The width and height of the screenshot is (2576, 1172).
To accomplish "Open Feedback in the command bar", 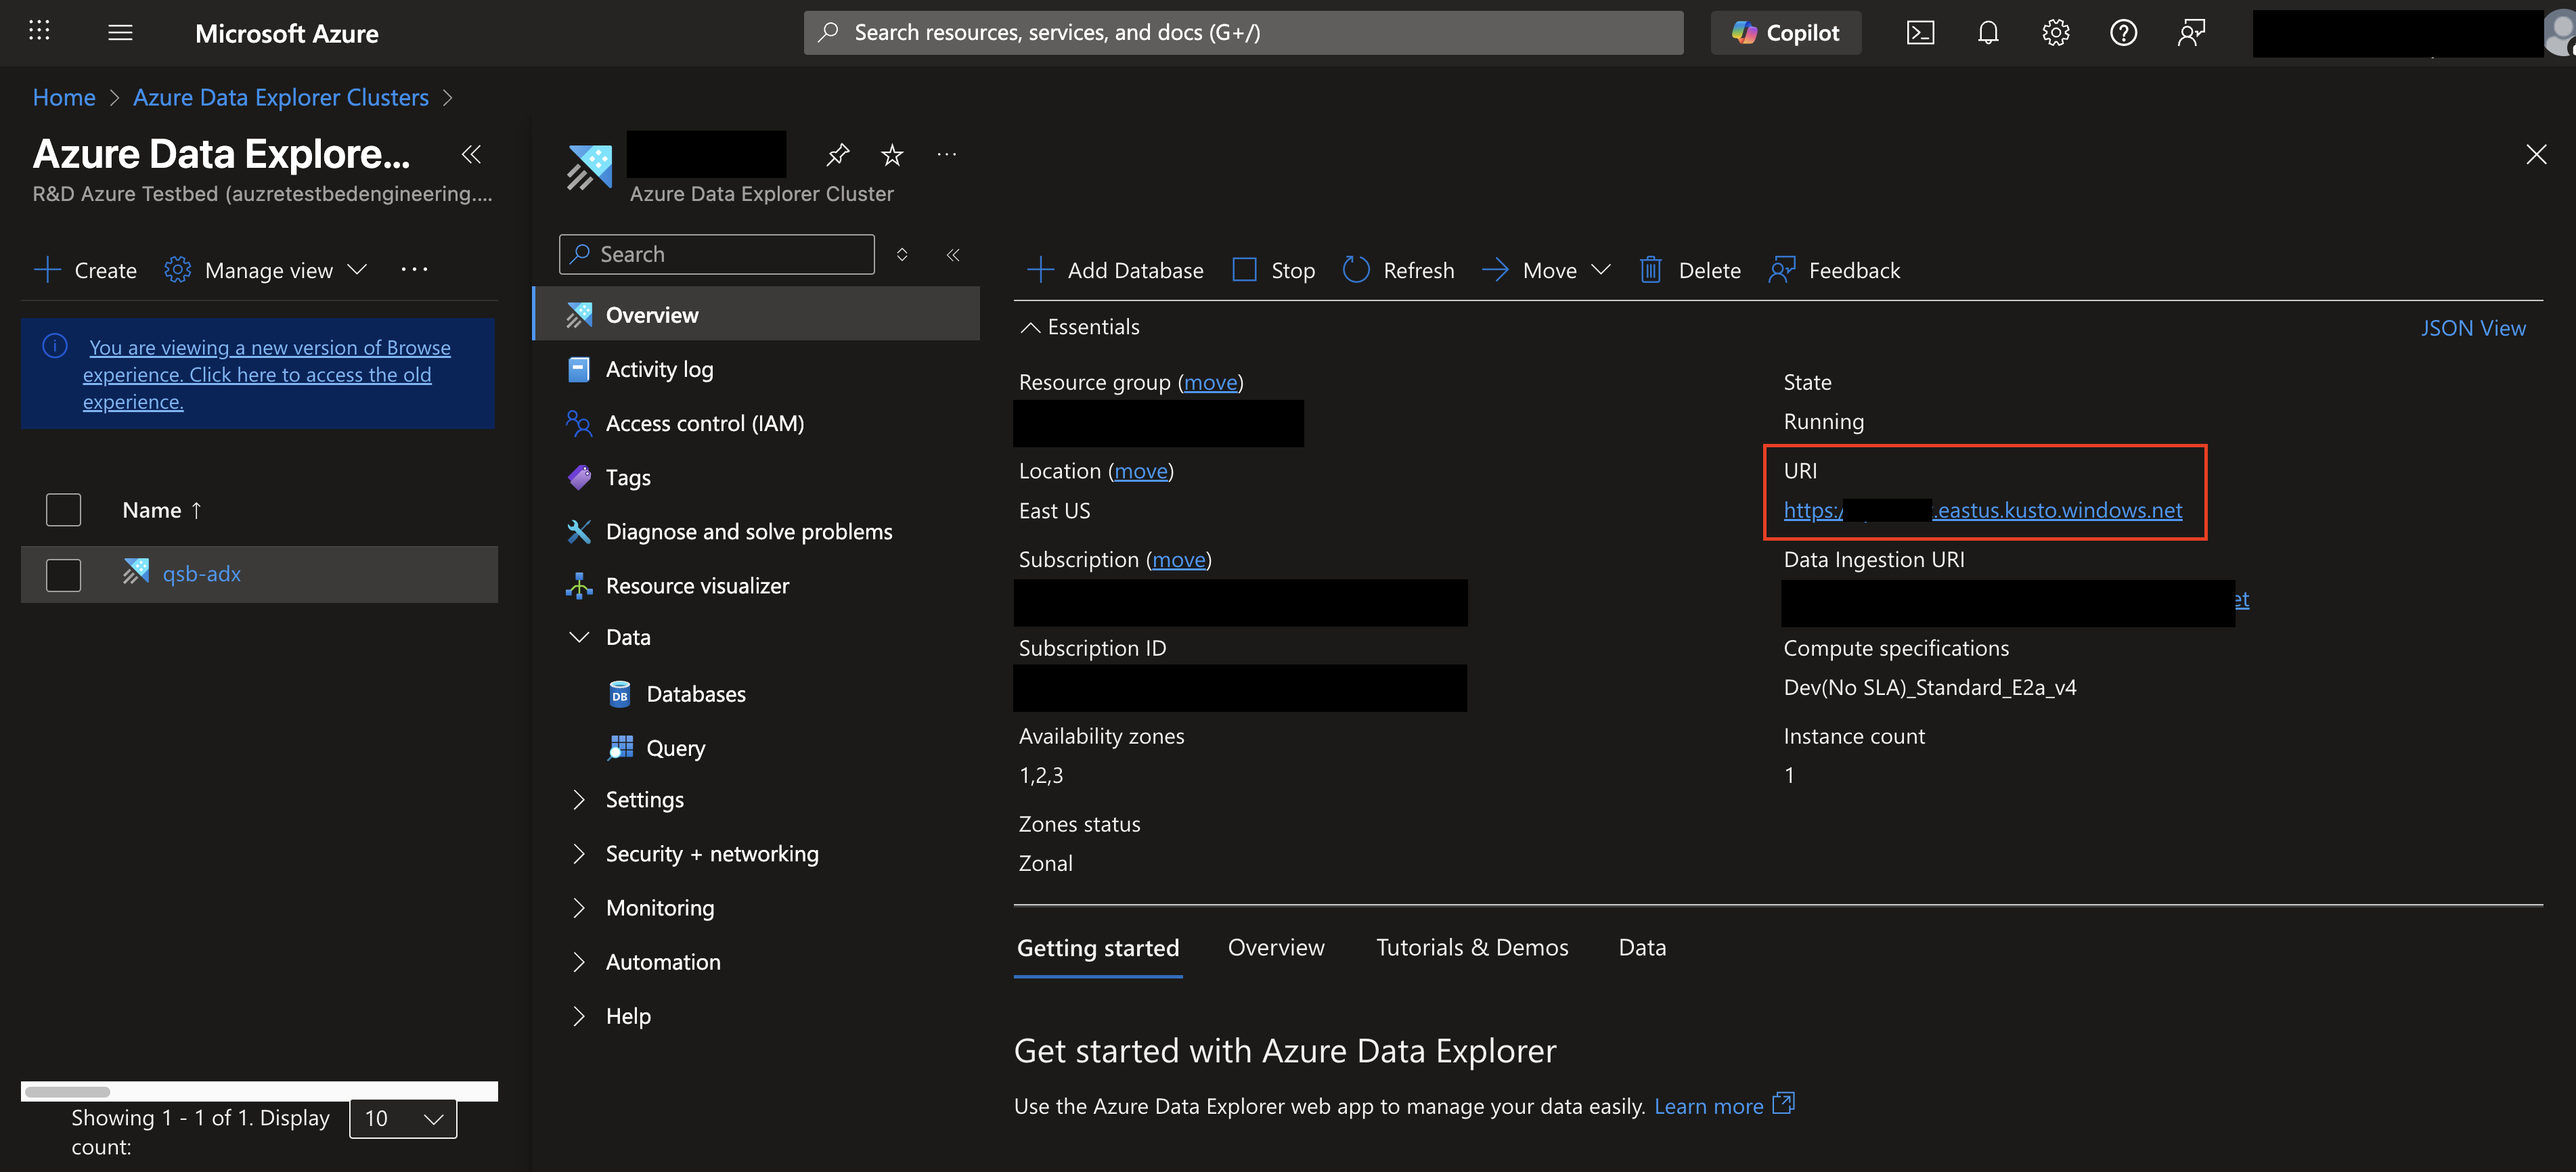I will pyautogui.click(x=1834, y=270).
